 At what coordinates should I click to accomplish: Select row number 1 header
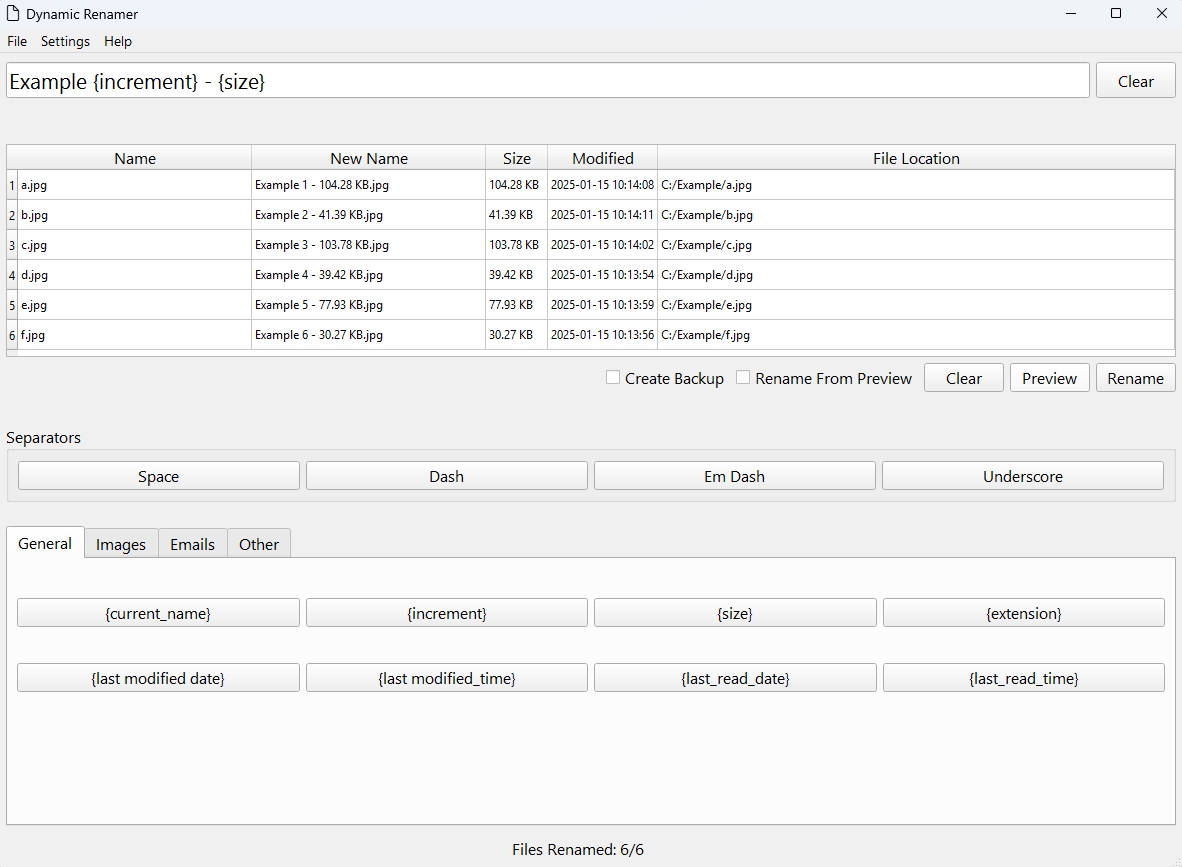click(12, 185)
